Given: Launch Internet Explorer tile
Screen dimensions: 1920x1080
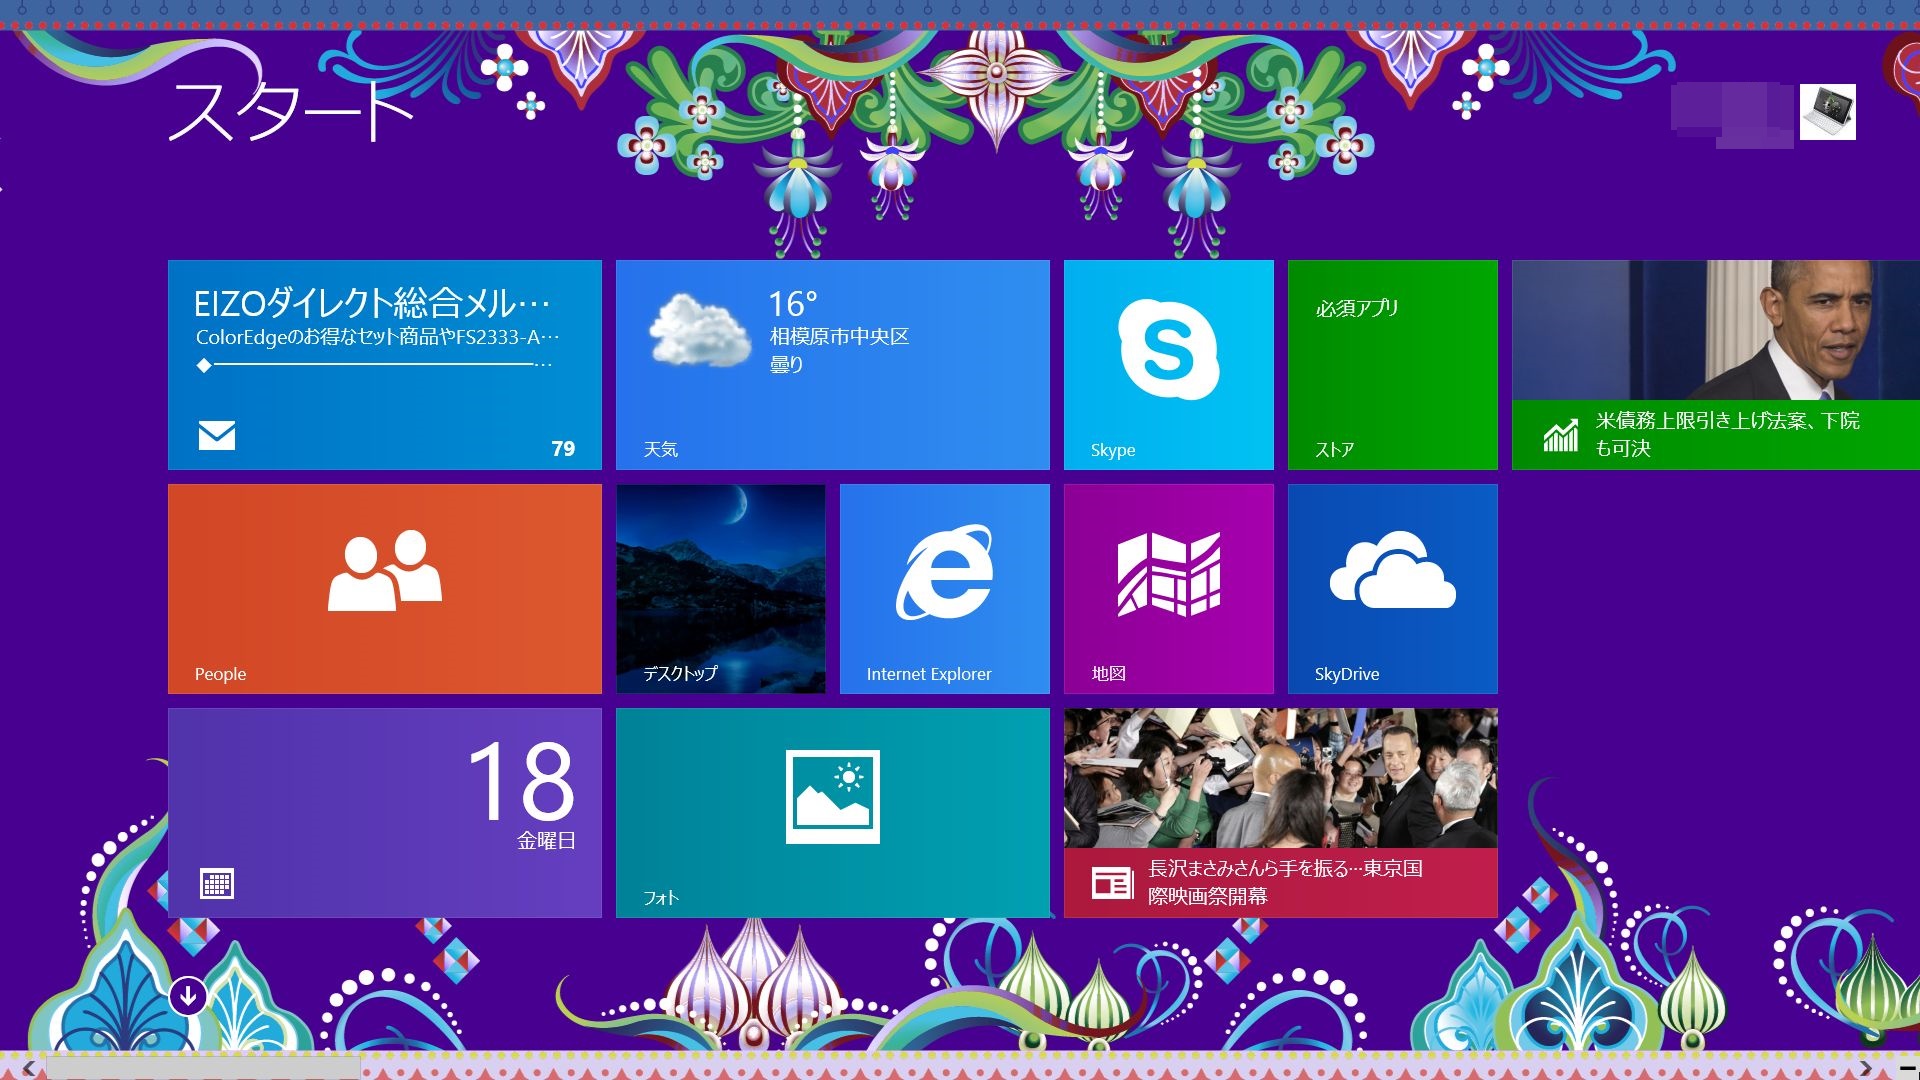Looking at the screenshot, I should click(x=944, y=589).
